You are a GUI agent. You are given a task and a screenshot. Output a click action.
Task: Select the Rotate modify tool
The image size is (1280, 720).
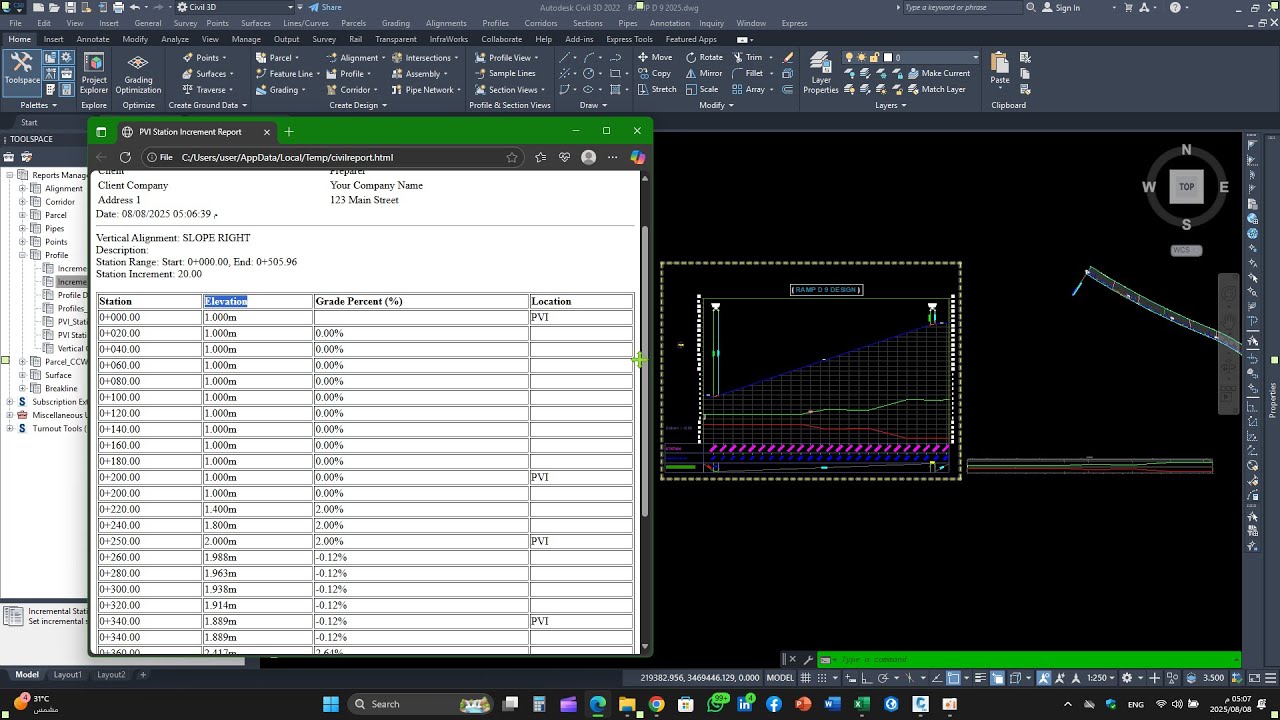[704, 58]
